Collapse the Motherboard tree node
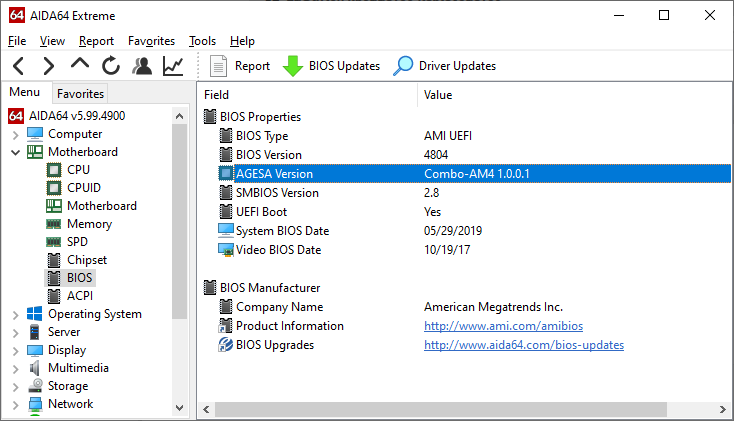 [15, 153]
